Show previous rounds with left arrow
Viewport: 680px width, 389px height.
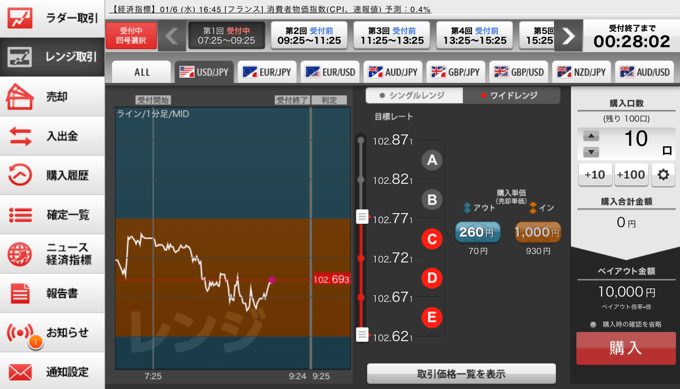click(x=172, y=36)
